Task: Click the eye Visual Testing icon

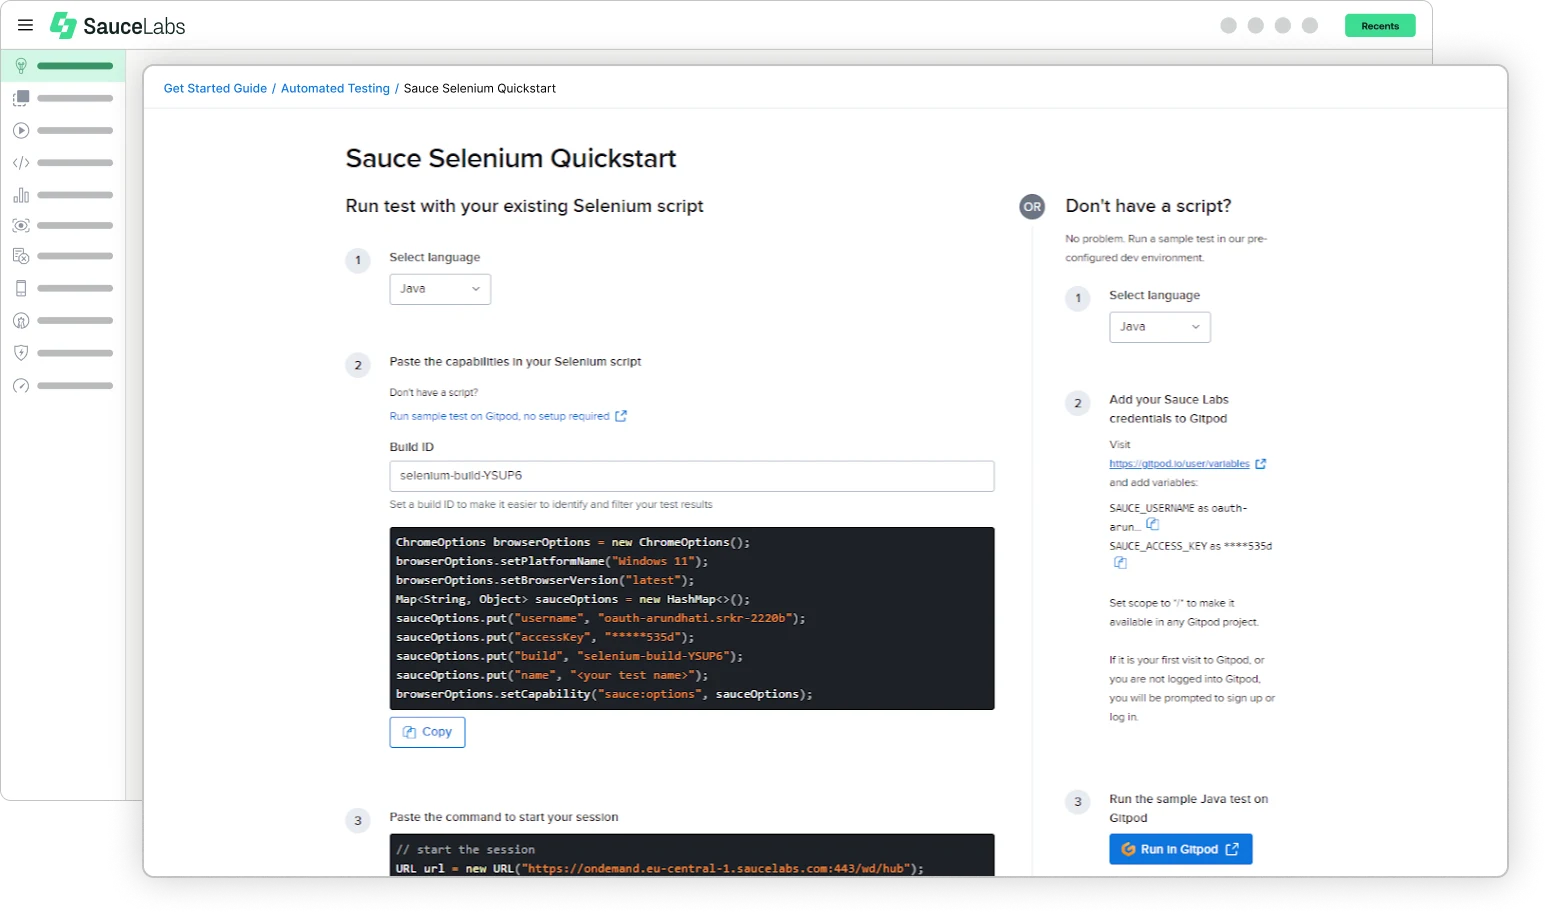Action: click(x=21, y=225)
